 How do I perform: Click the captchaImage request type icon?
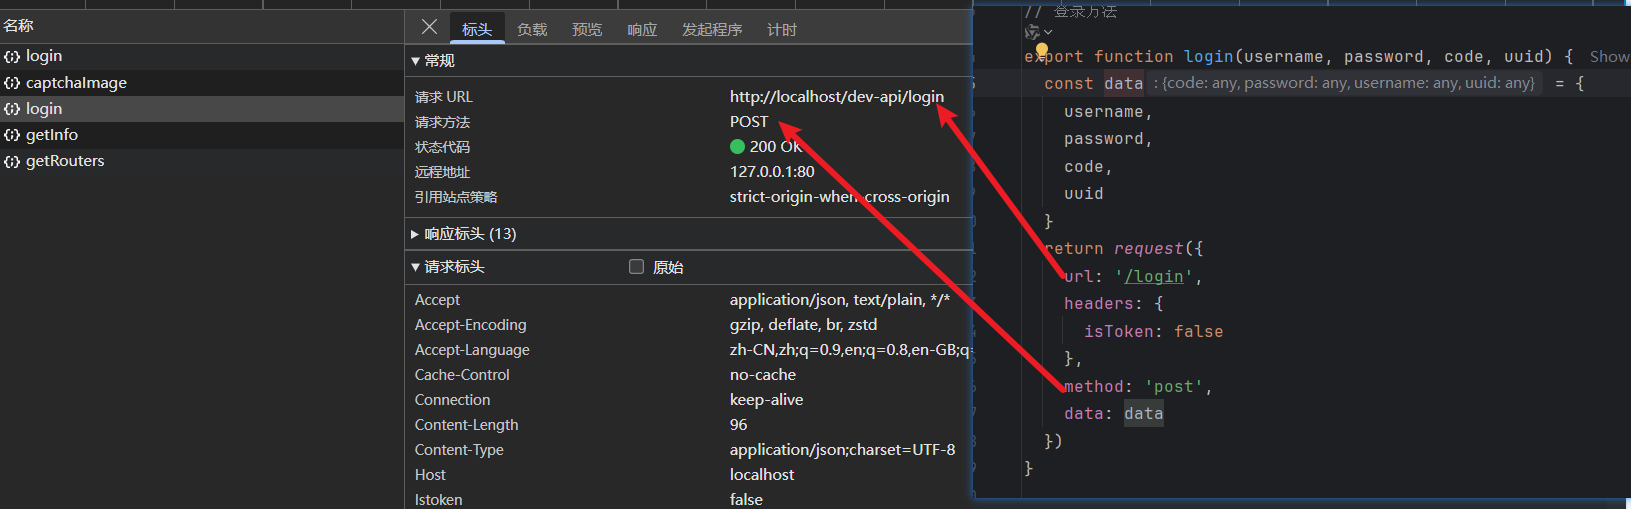point(12,82)
